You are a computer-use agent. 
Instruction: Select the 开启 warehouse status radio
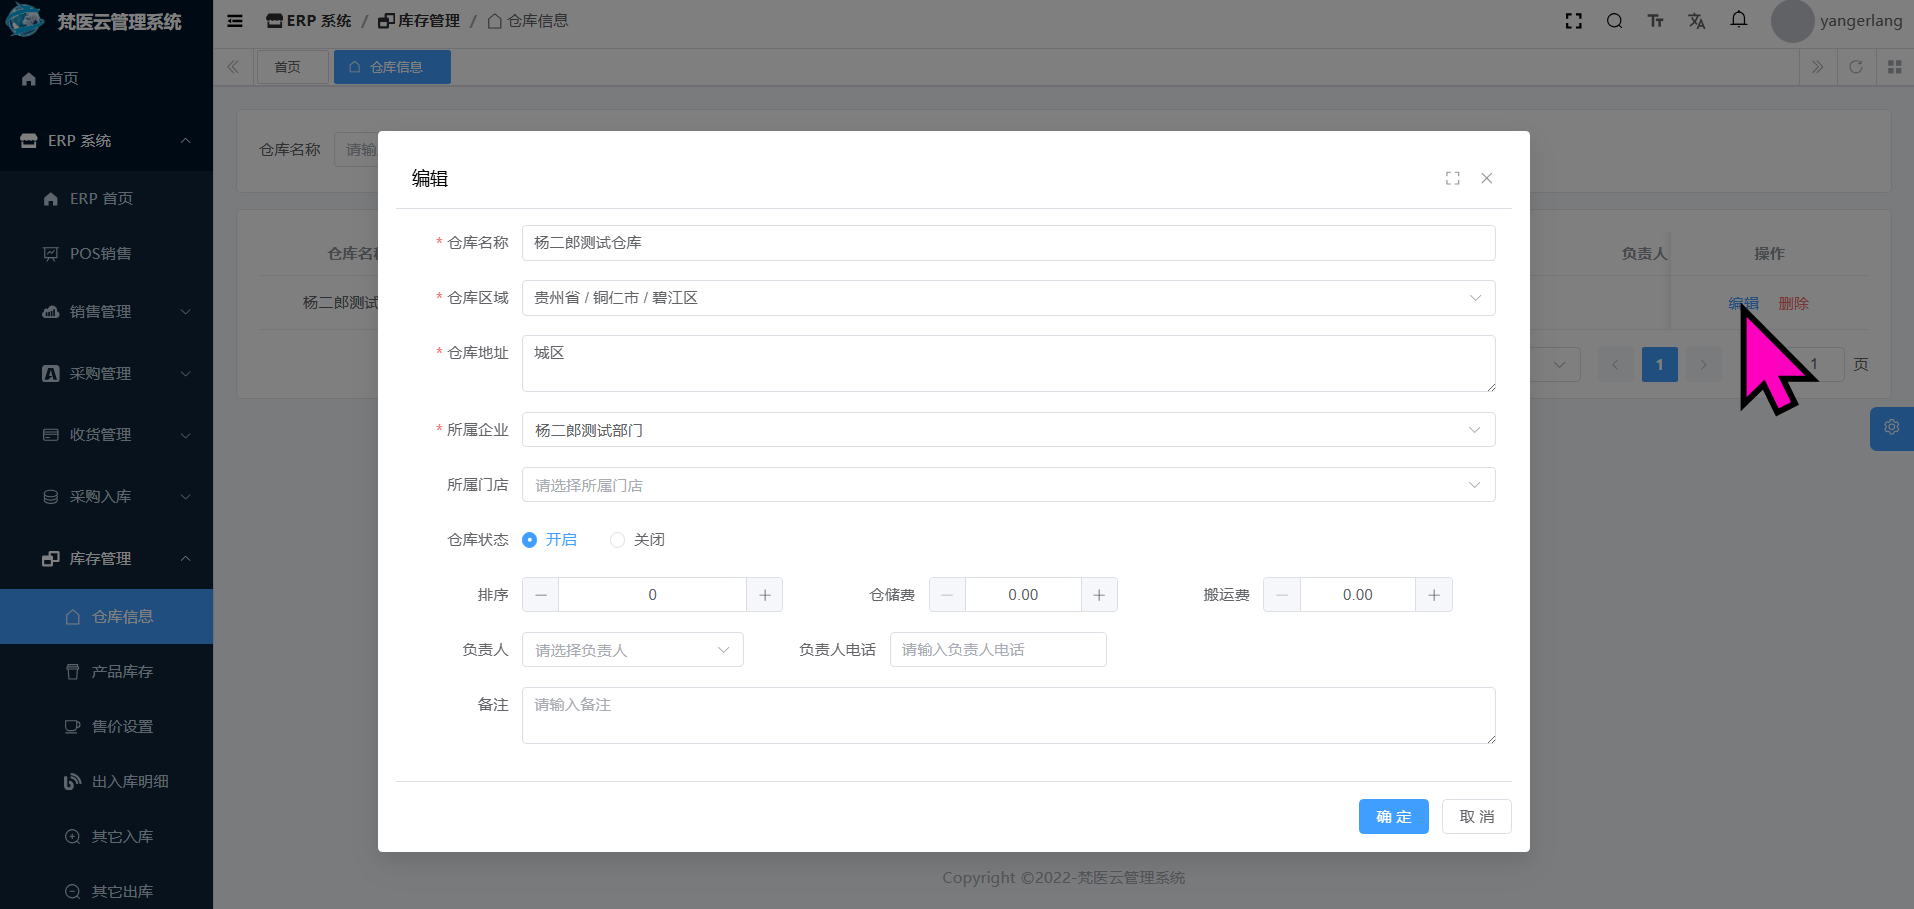(x=530, y=540)
